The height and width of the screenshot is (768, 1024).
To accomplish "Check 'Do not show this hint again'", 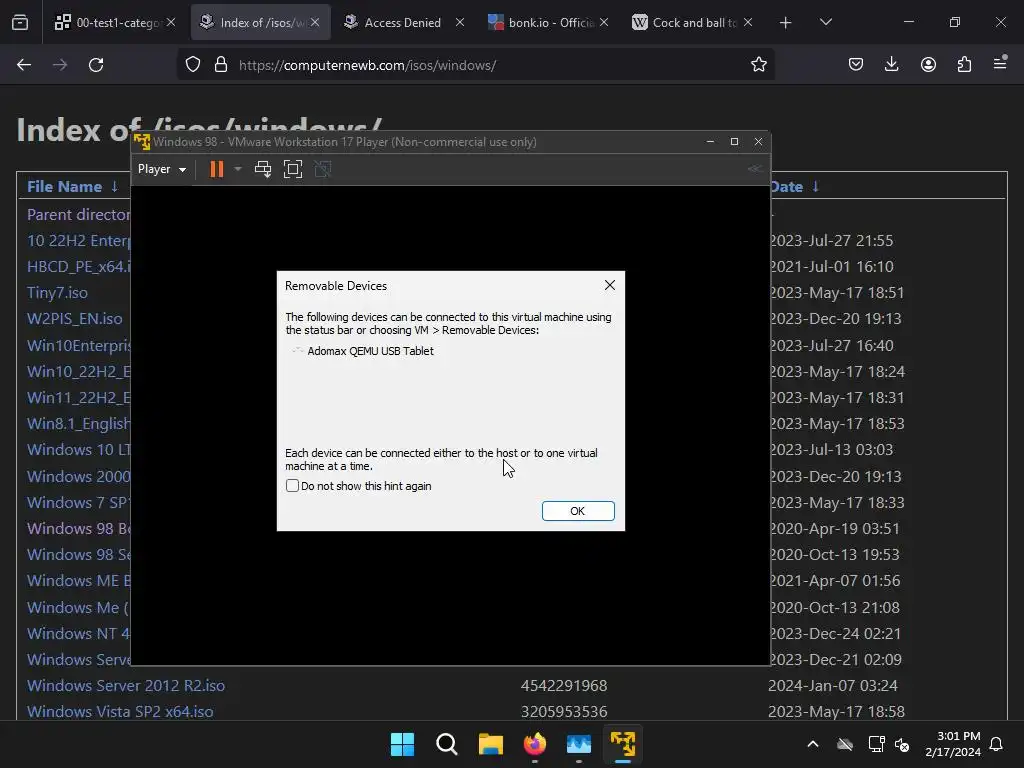I will [x=293, y=486].
